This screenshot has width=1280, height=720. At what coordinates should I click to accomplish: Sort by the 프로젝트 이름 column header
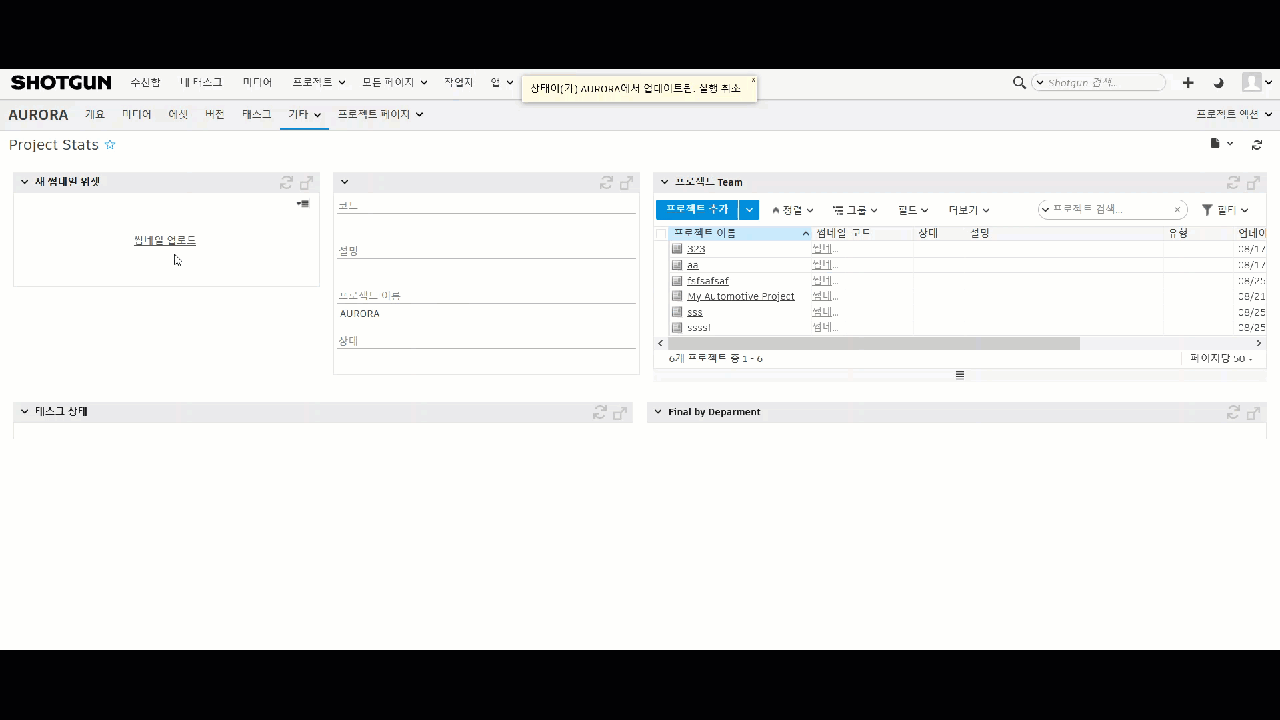[739, 233]
